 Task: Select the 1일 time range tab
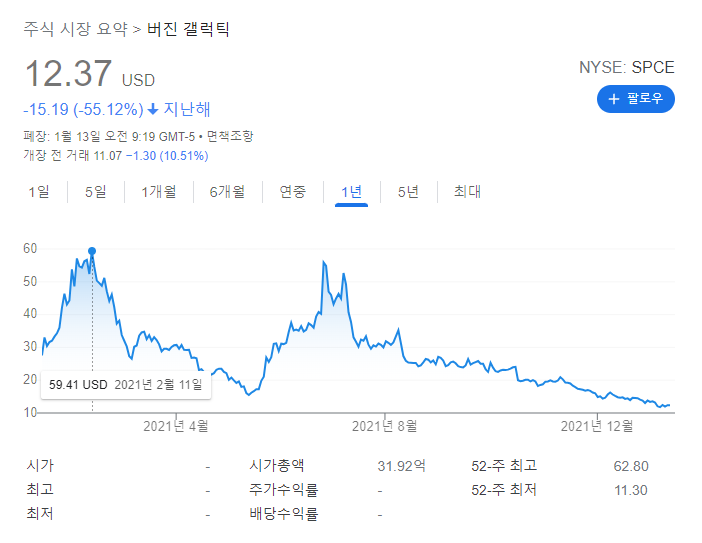39,192
